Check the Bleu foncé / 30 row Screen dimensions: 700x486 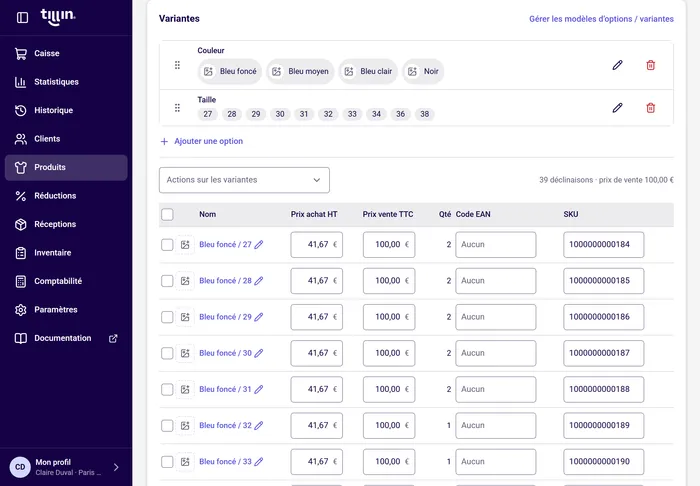pyautogui.click(x=167, y=353)
